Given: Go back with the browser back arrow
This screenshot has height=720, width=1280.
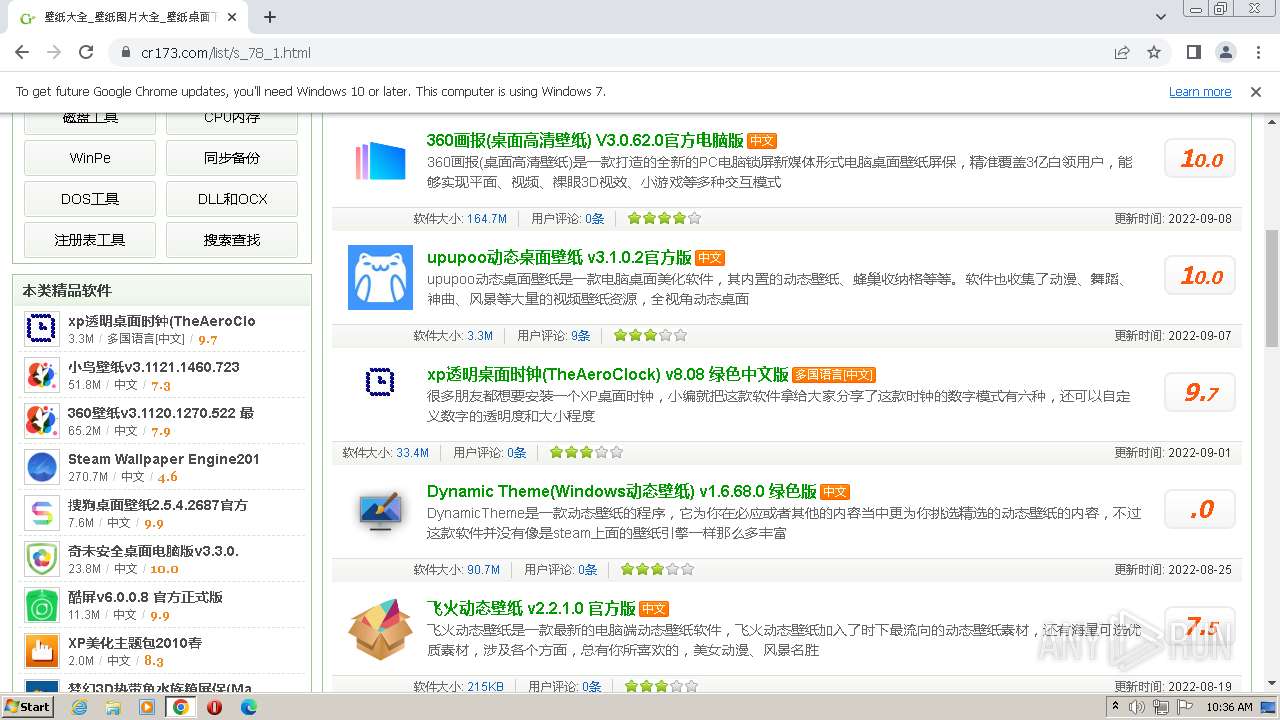Looking at the screenshot, I should pyautogui.click(x=22, y=52).
